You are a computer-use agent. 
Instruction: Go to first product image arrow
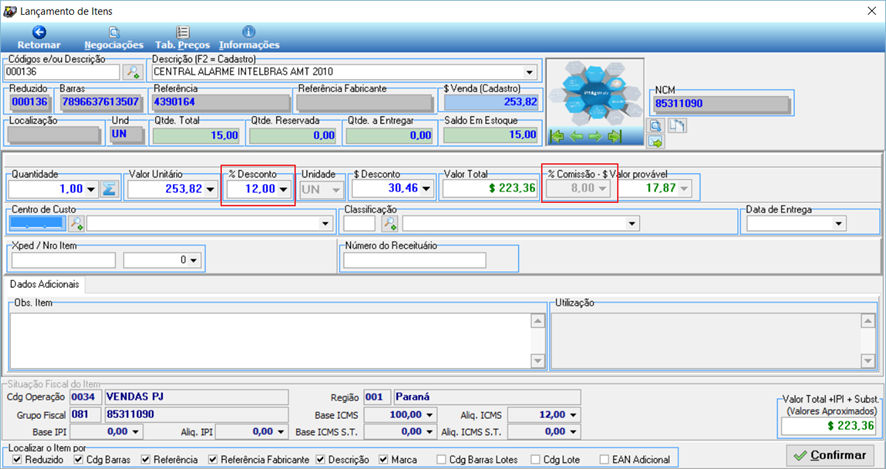click(x=558, y=136)
